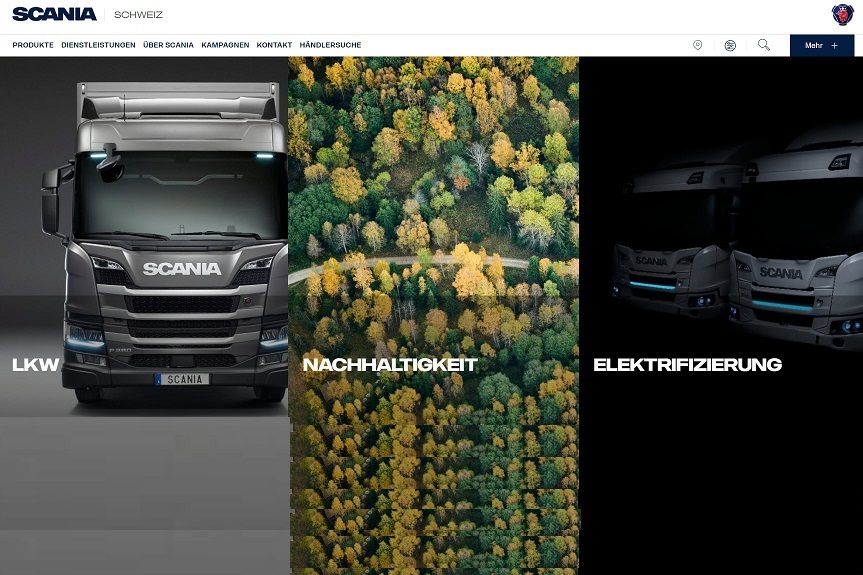Viewport: 863px width, 575px height.
Task: Open the Elektrifizierung heading
Action: point(687,365)
